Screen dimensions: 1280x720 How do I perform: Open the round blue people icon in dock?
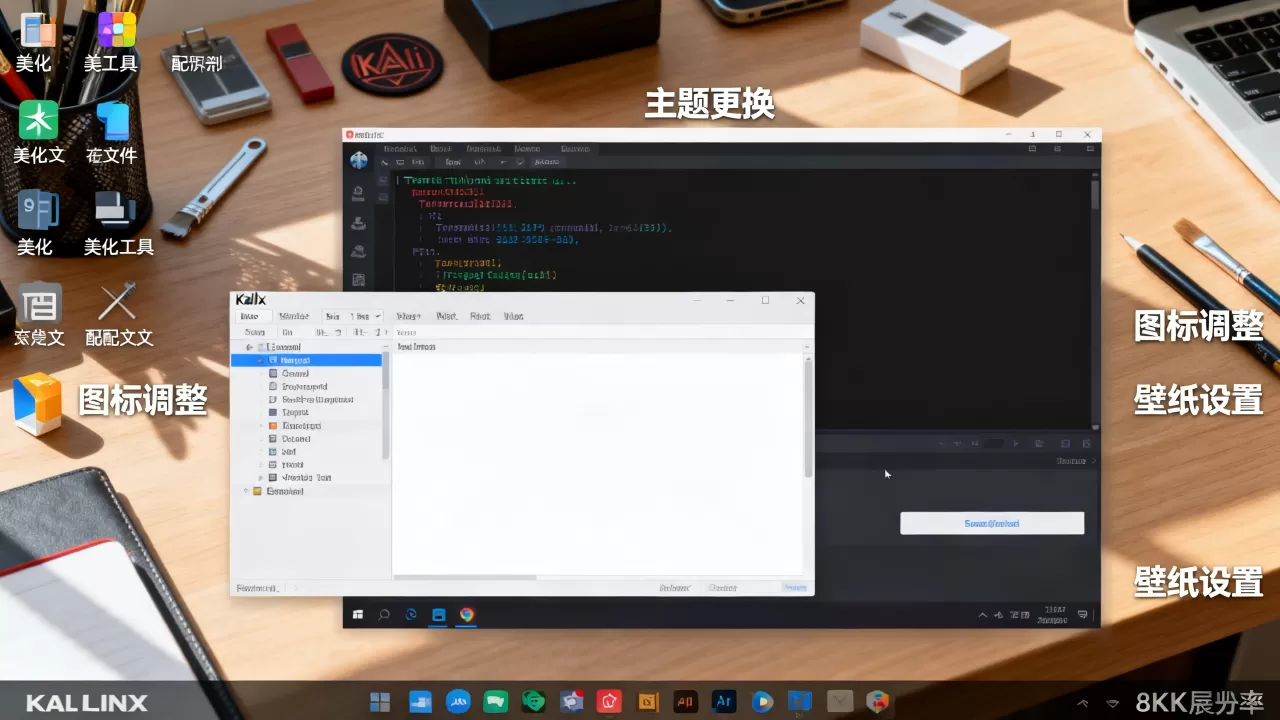[x=458, y=702]
